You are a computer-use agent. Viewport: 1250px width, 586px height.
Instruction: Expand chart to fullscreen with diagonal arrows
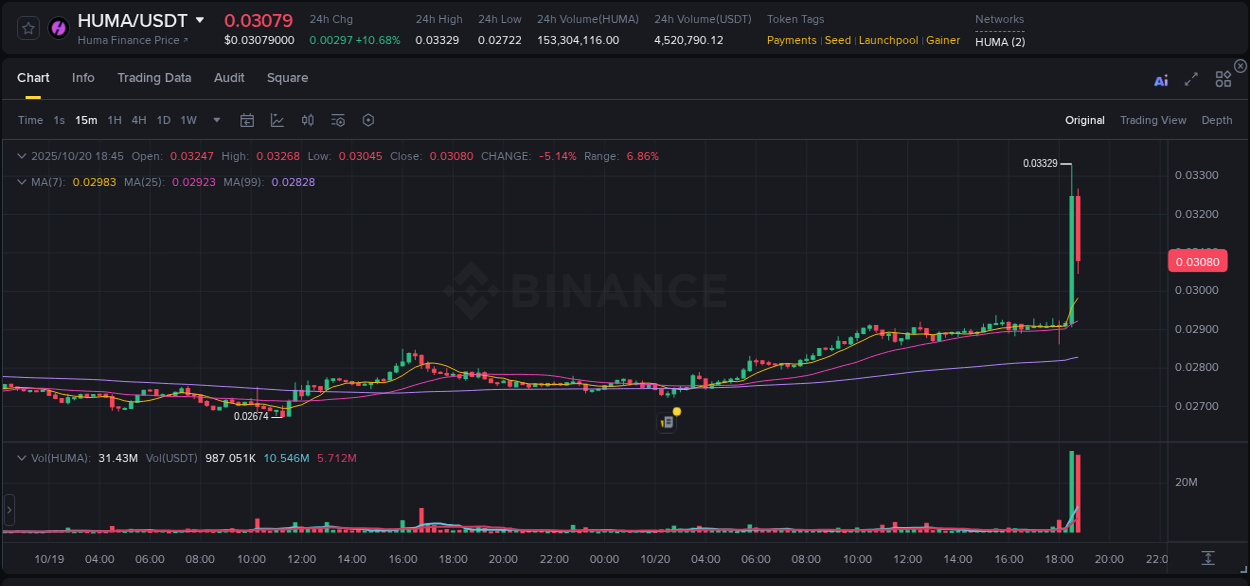click(1190, 80)
